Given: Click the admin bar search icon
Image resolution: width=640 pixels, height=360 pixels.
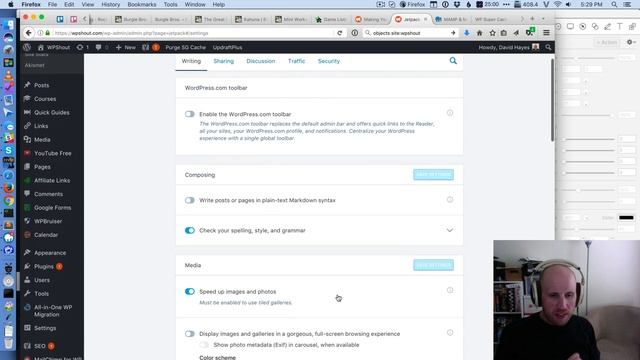Looking at the screenshot, I should tap(548, 47).
